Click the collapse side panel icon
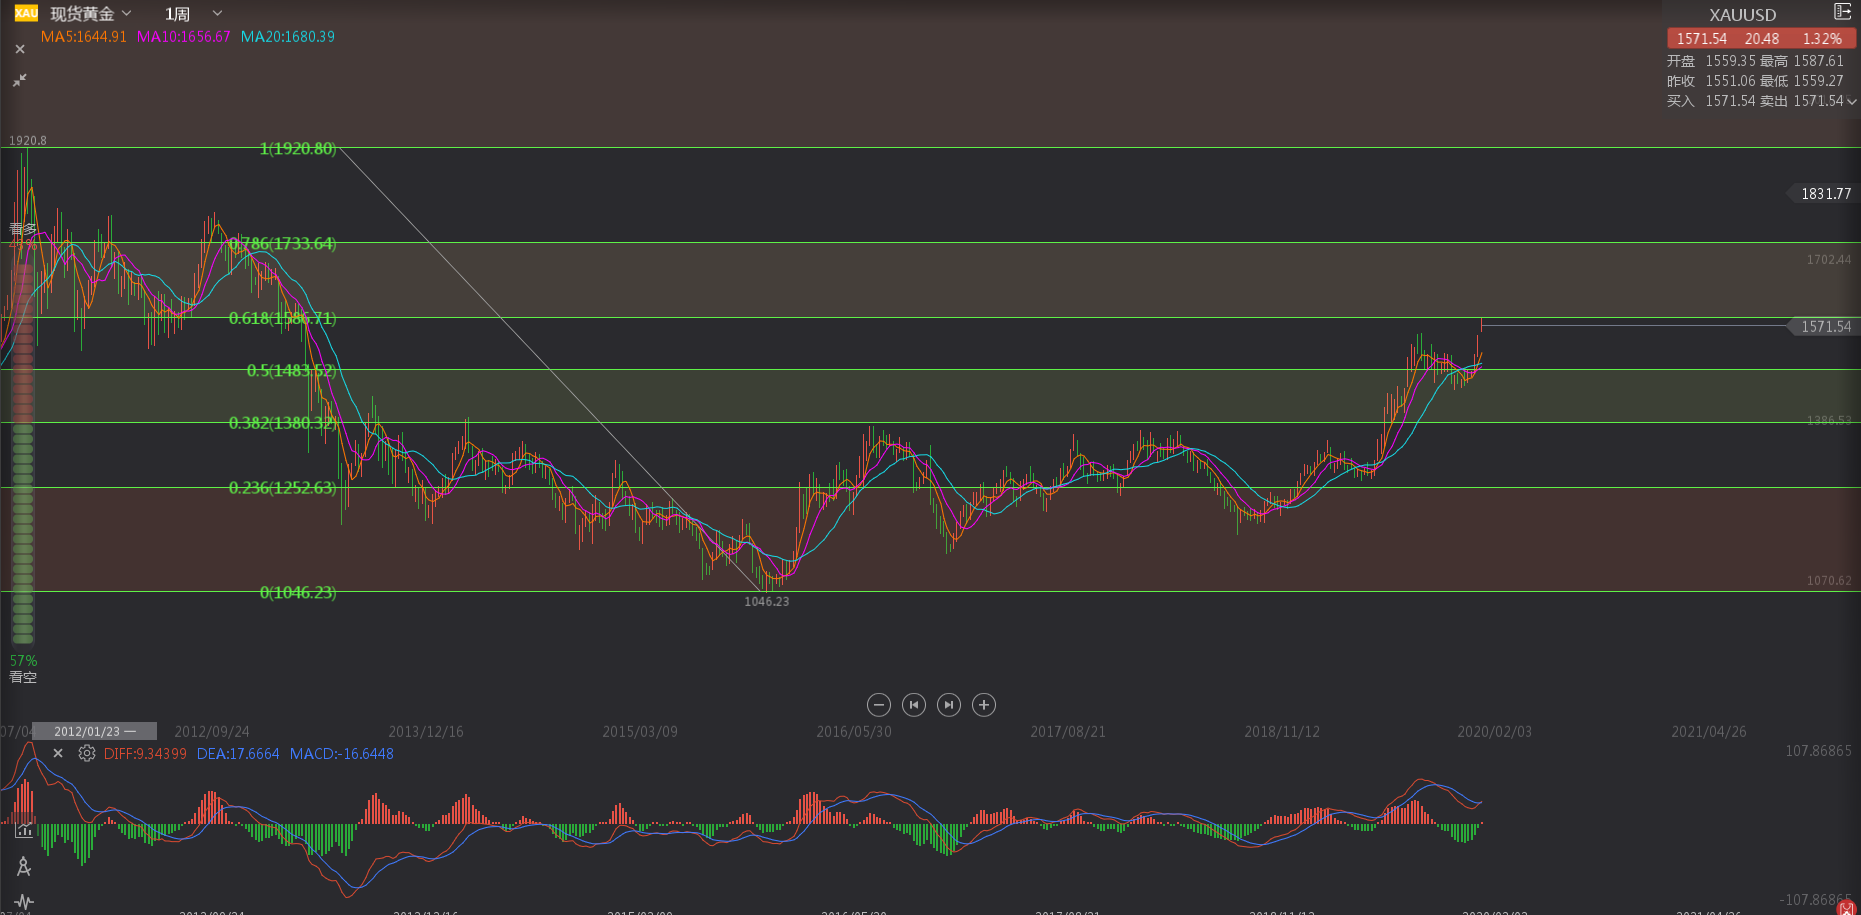 [x=1842, y=12]
